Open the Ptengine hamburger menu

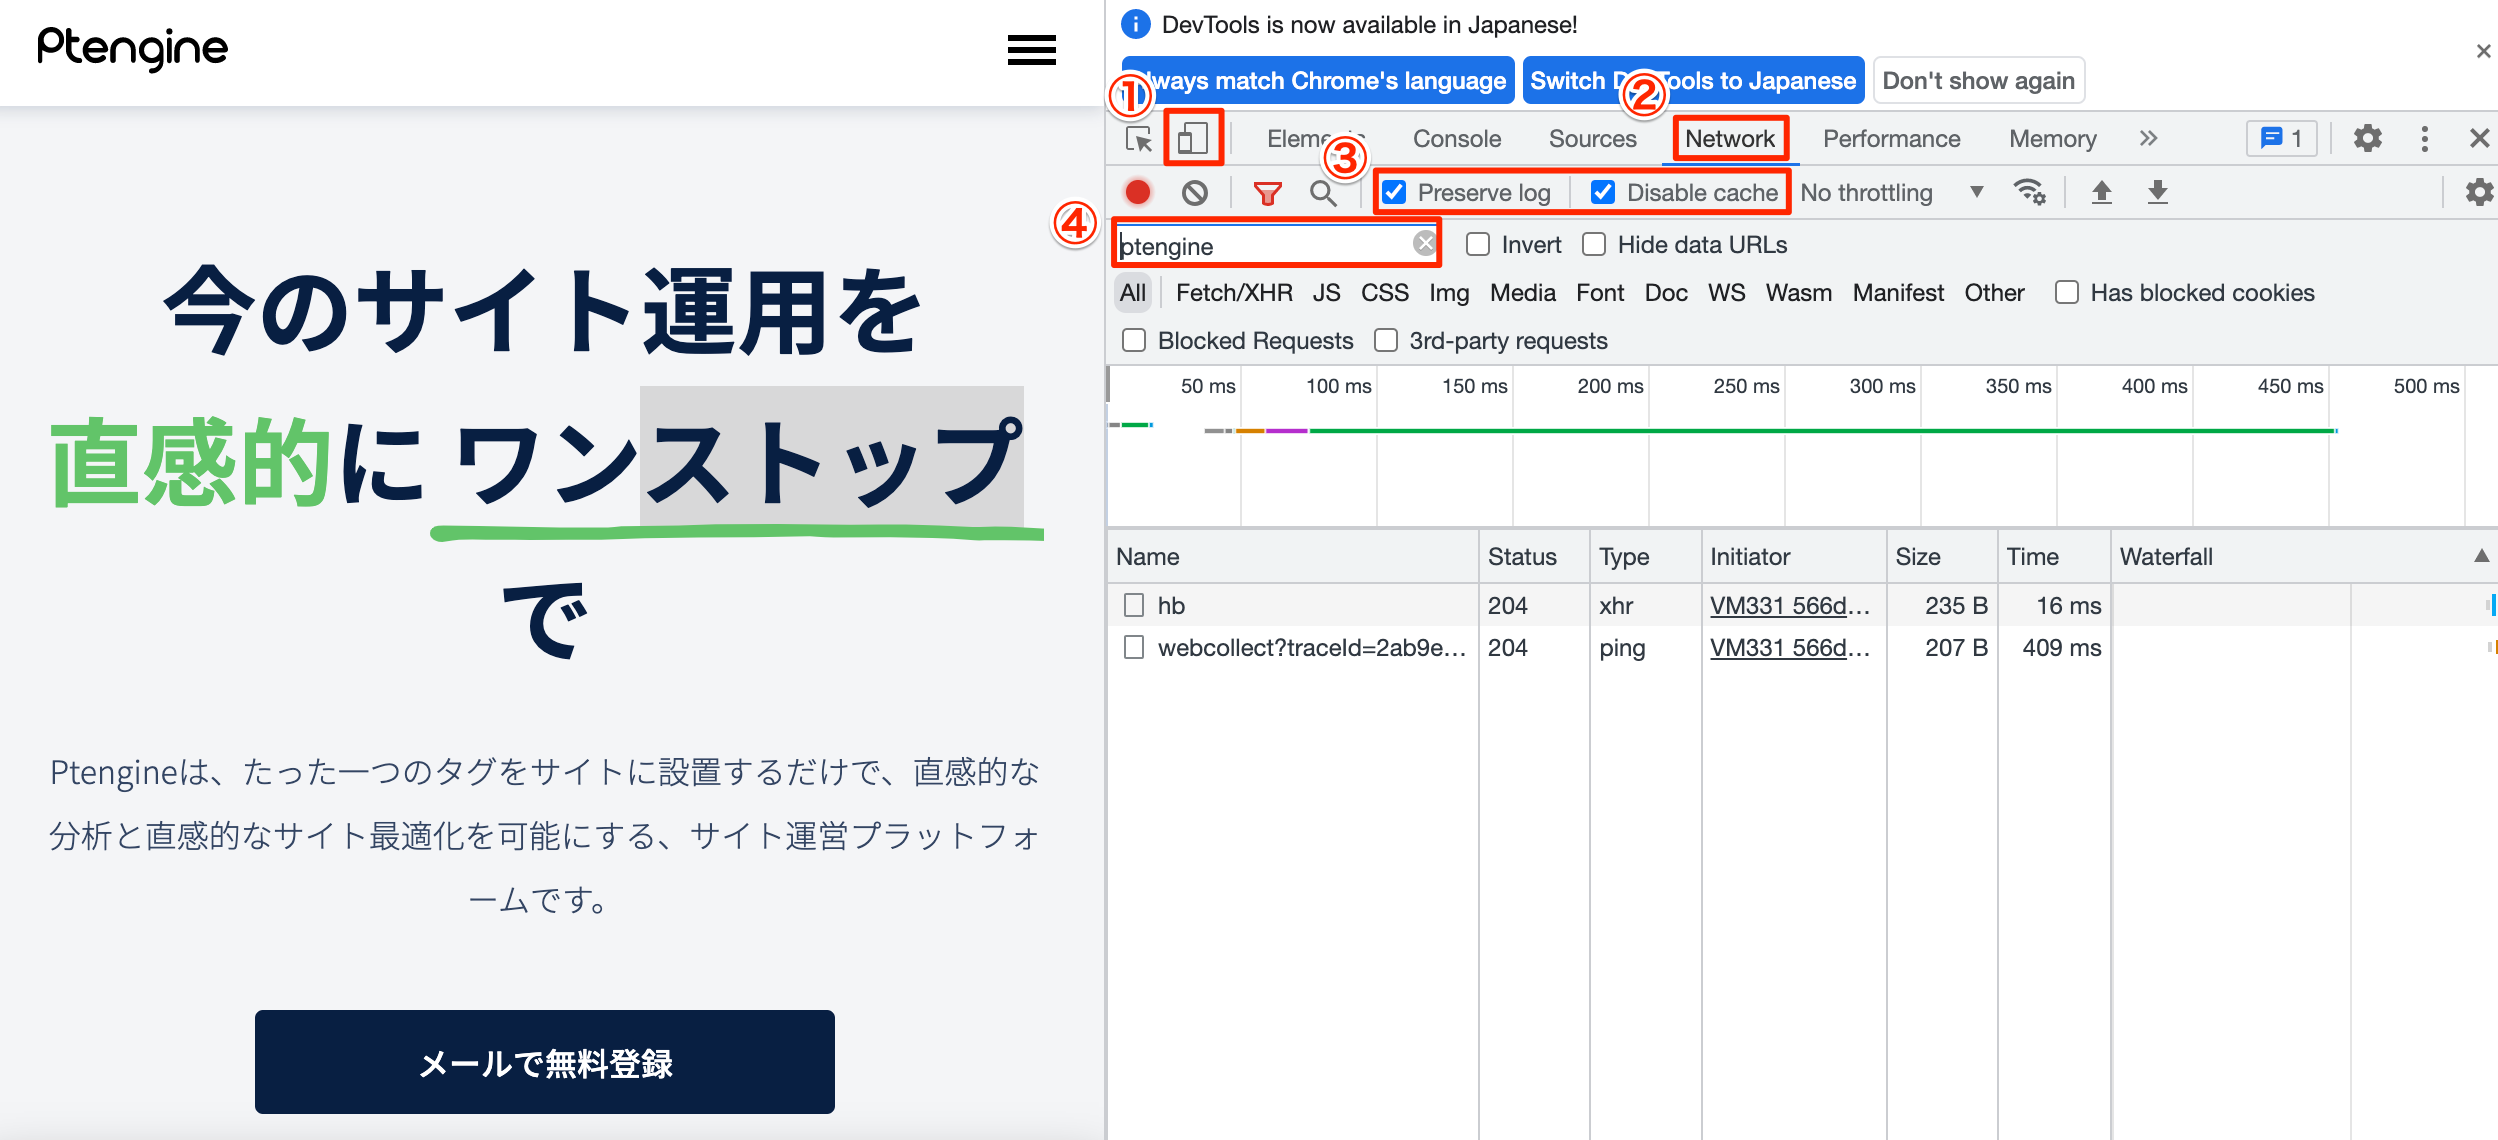point(1031,50)
